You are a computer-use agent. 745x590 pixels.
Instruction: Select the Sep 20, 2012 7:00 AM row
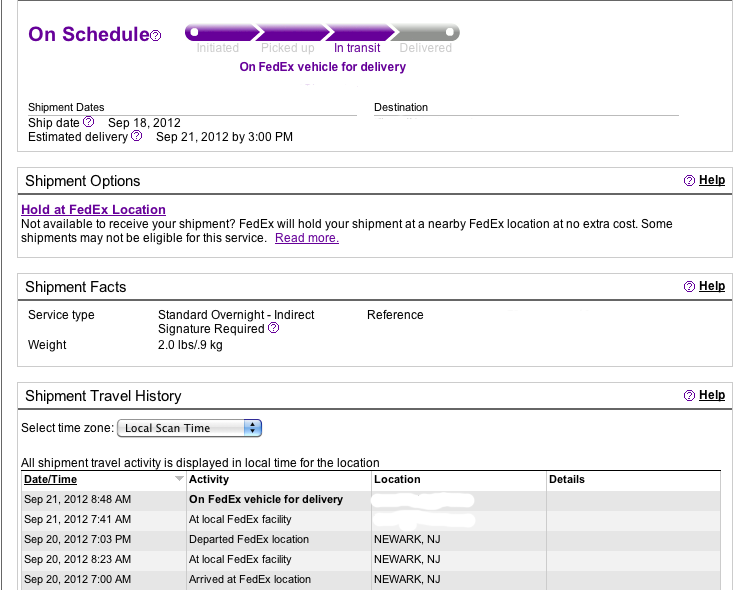pos(371,579)
